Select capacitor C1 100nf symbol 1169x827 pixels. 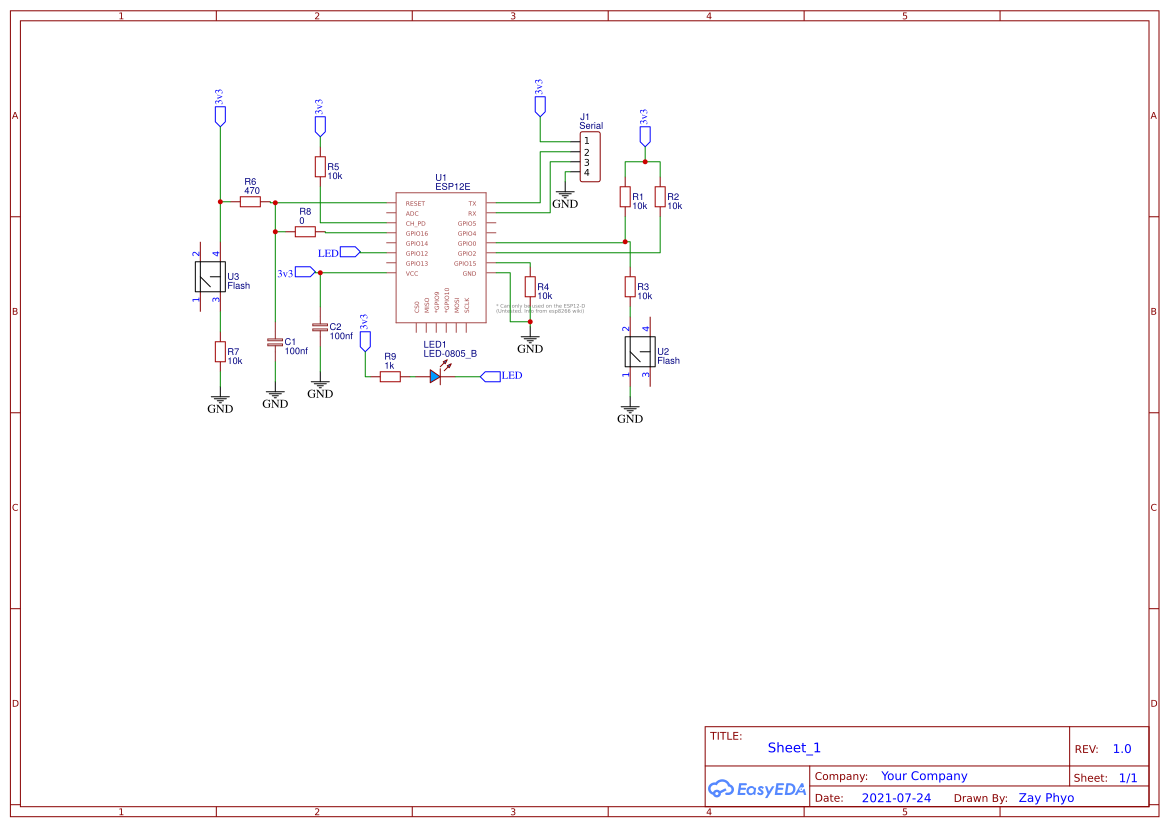(x=275, y=342)
